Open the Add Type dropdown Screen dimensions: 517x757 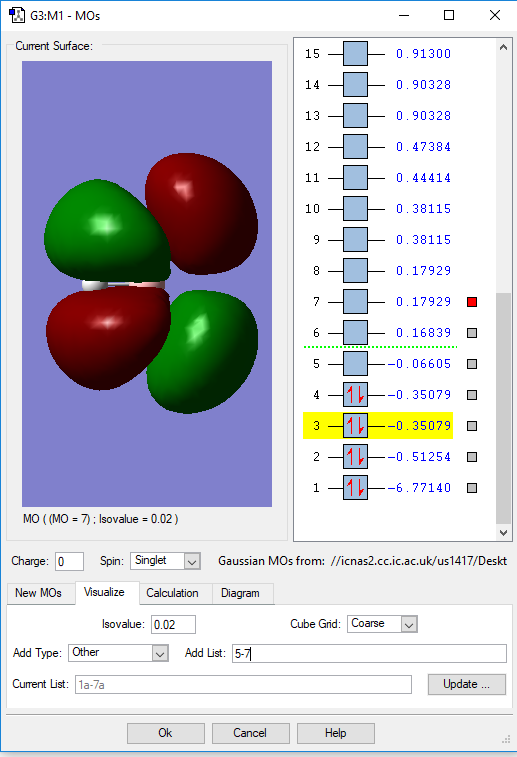point(118,653)
